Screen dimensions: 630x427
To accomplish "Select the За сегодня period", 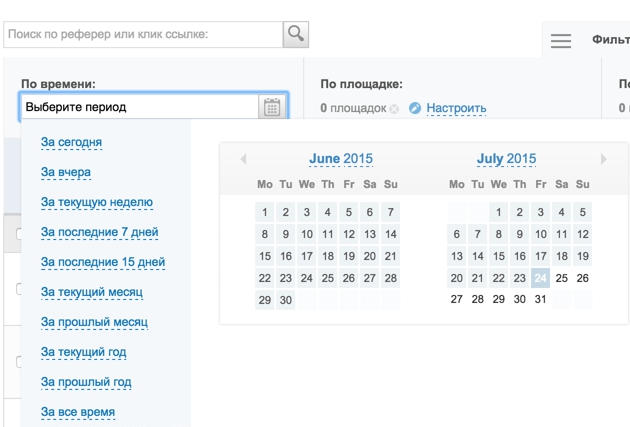I will coord(71,142).
